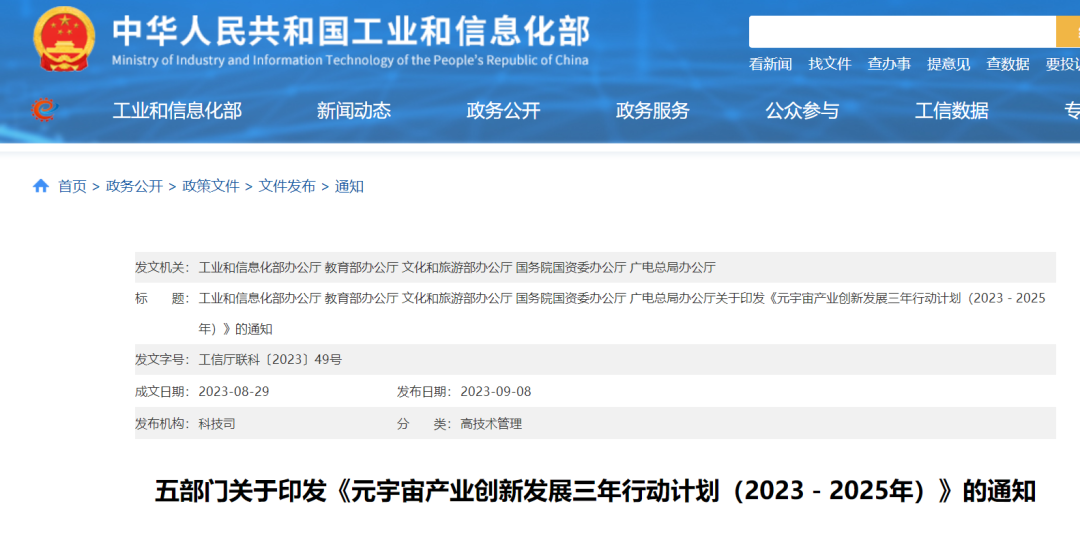Click the orange search button

(1067, 32)
